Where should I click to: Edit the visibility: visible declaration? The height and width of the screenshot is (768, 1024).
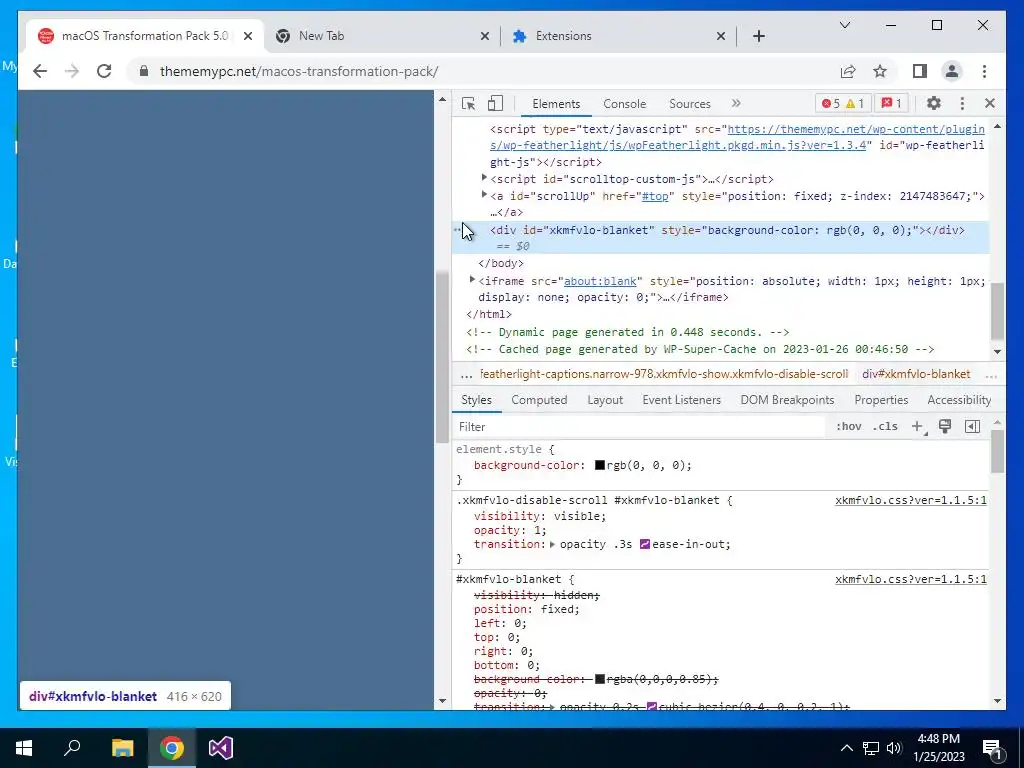pos(540,516)
